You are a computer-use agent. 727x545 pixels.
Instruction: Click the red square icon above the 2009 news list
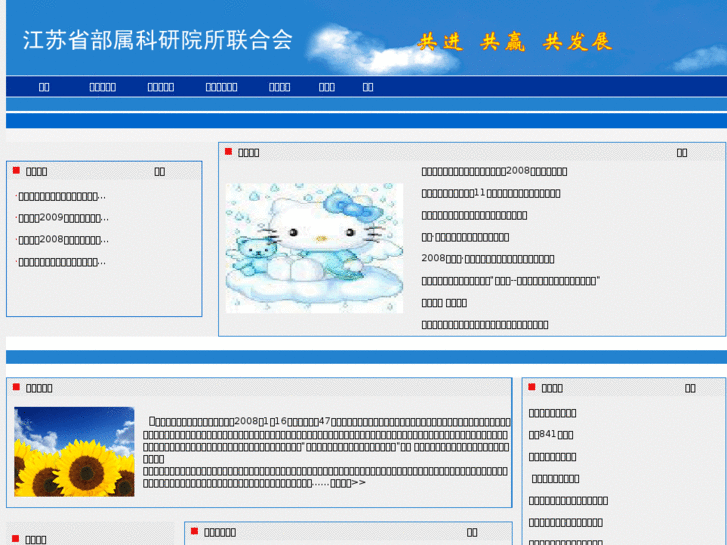(x=16, y=170)
